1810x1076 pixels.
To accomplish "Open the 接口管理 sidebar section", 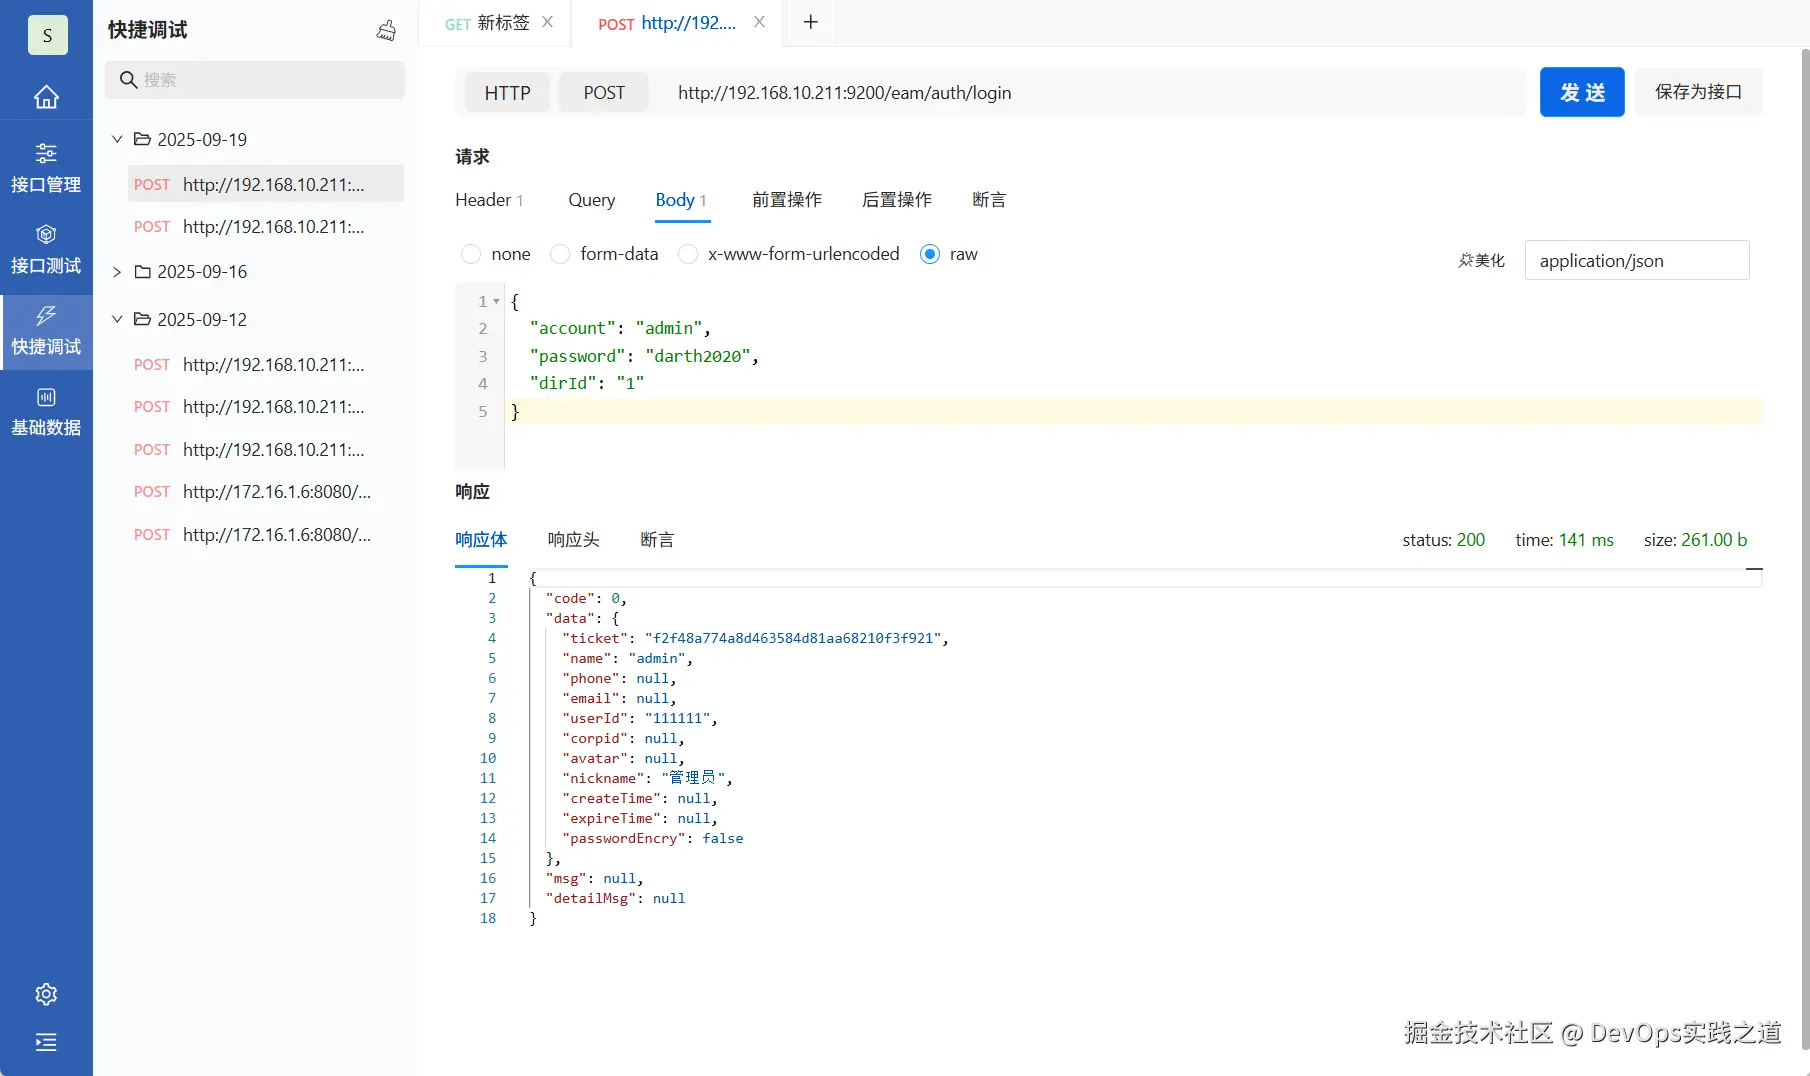I will [x=46, y=167].
